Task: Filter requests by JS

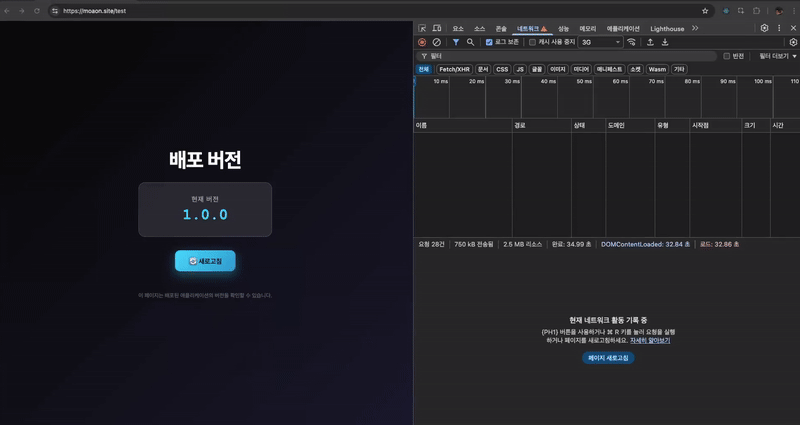Action: coord(520,69)
